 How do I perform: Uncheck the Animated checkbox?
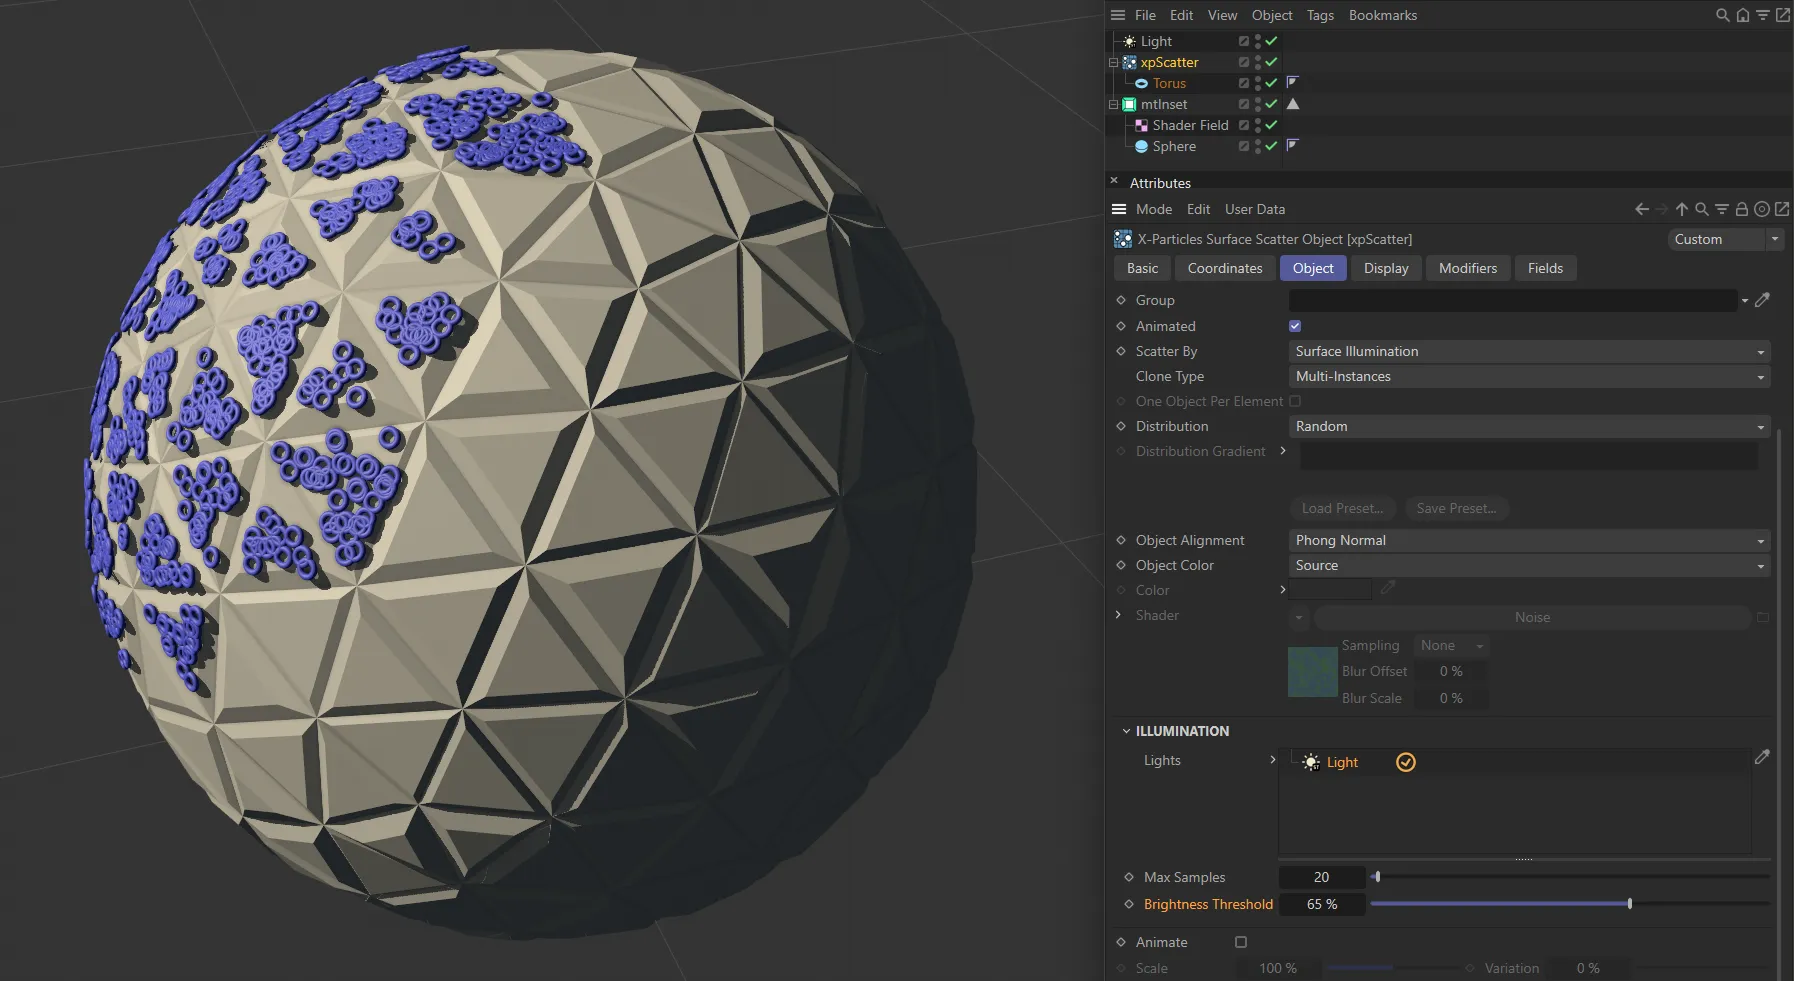click(1295, 326)
